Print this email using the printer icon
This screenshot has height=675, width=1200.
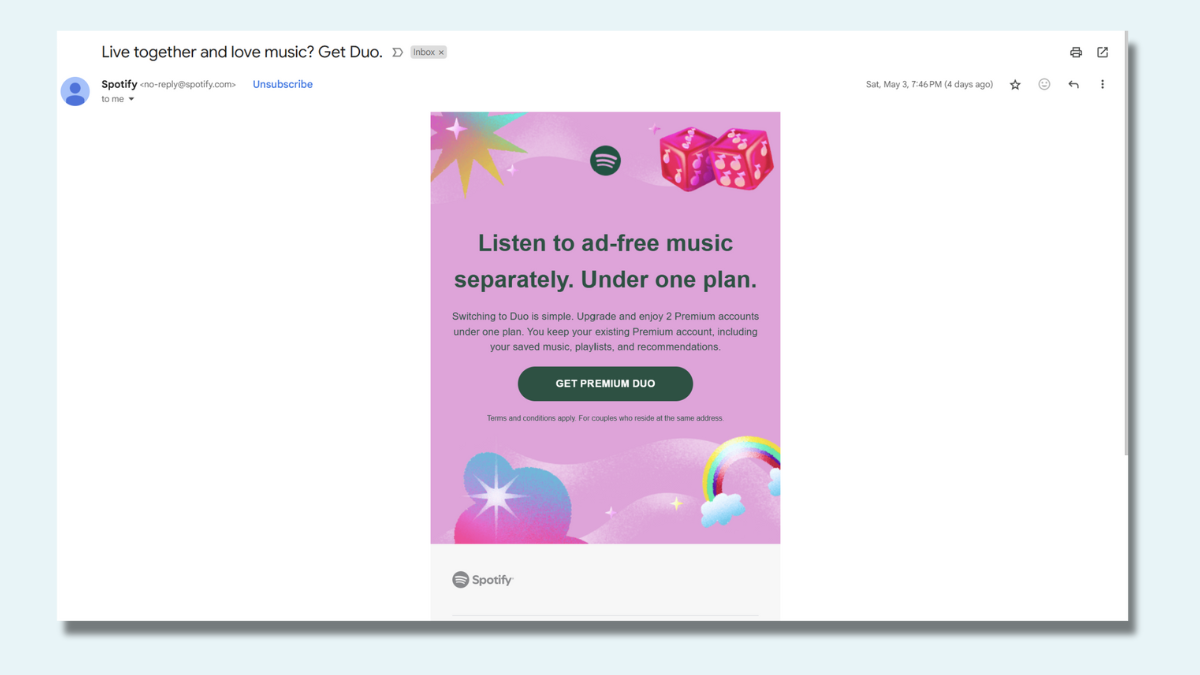1075,52
